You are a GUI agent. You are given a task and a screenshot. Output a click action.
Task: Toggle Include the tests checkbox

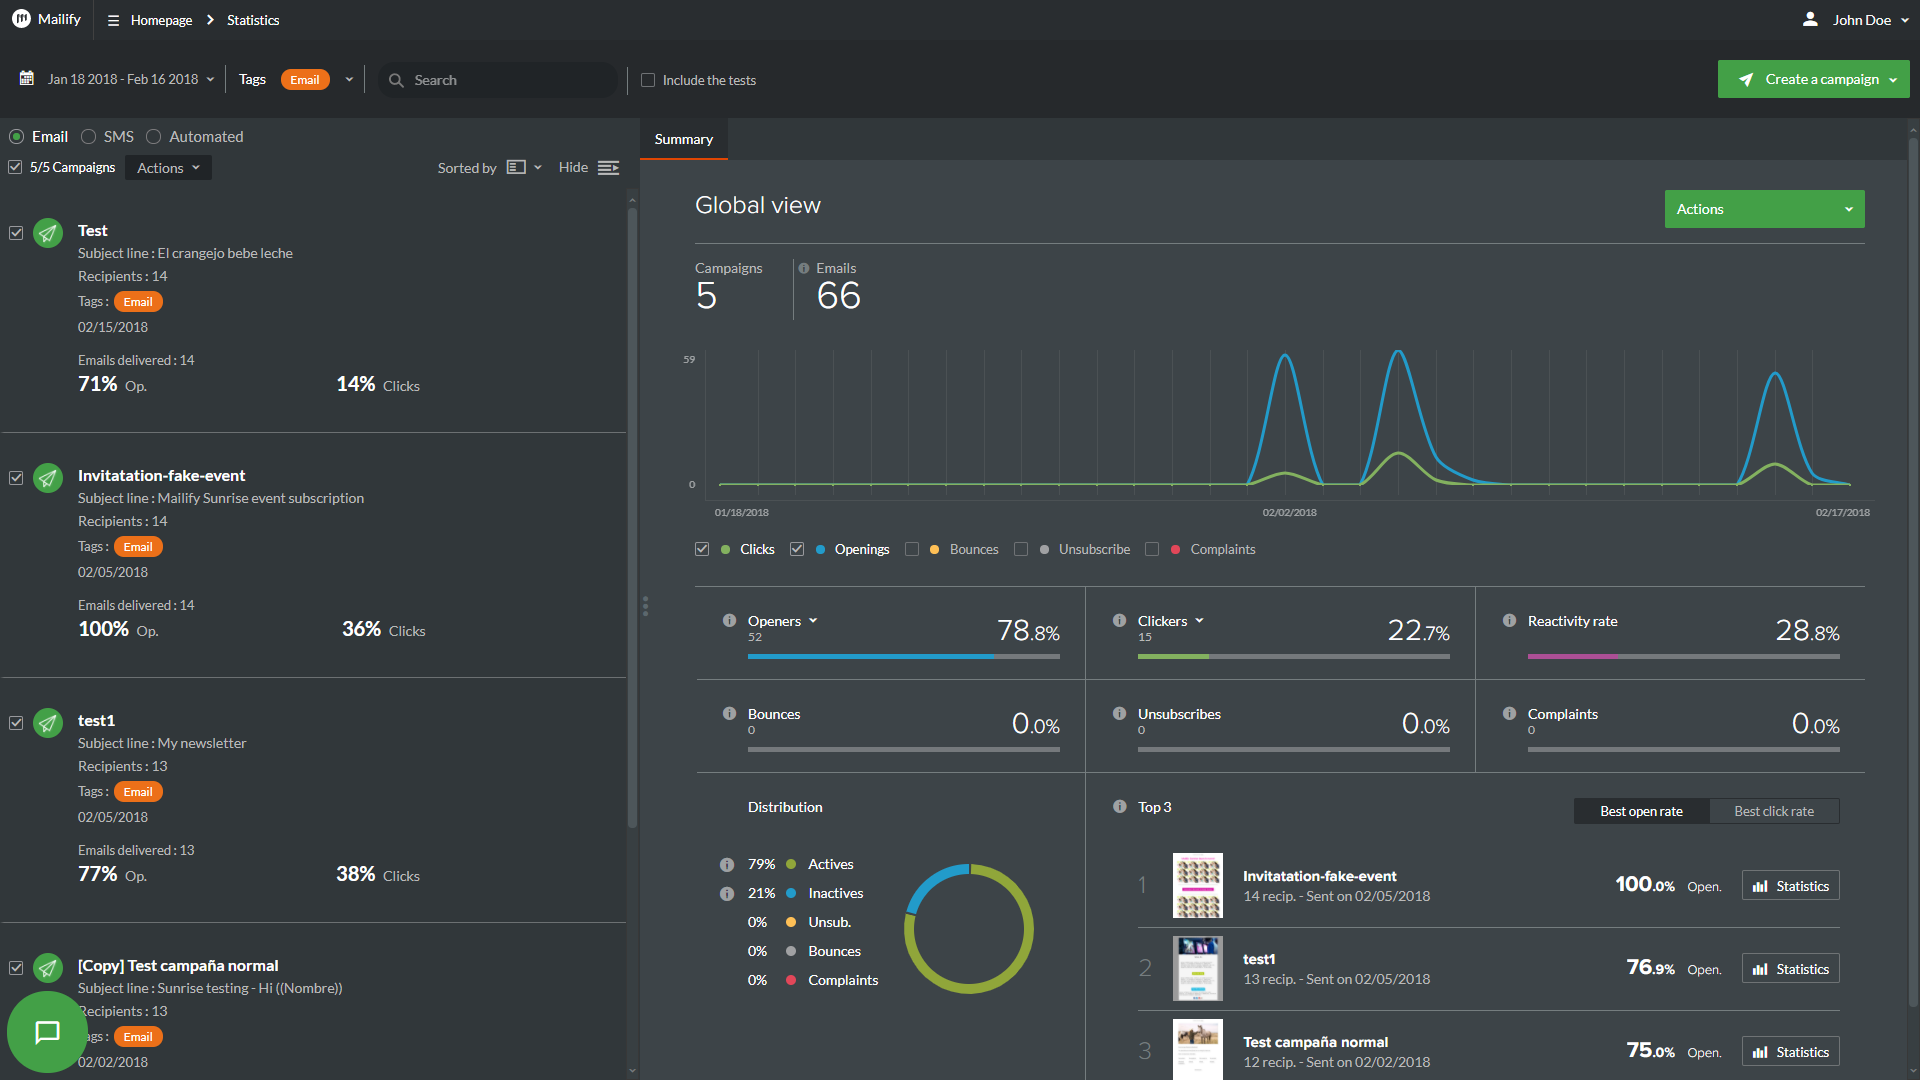click(x=648, y=80)
